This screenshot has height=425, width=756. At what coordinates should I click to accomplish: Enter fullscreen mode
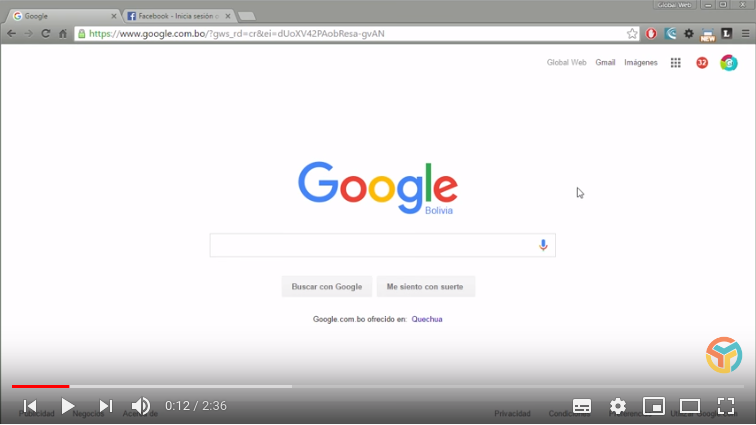726,406
